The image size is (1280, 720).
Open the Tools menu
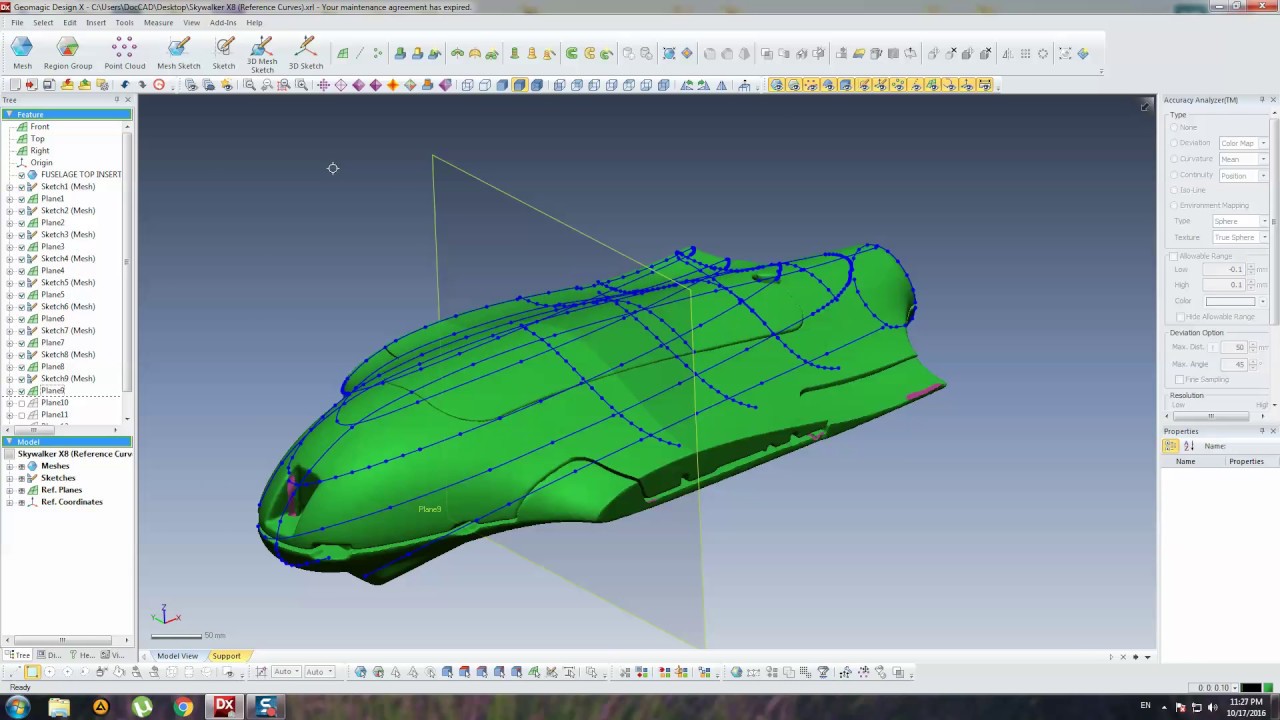click(124, 22)
